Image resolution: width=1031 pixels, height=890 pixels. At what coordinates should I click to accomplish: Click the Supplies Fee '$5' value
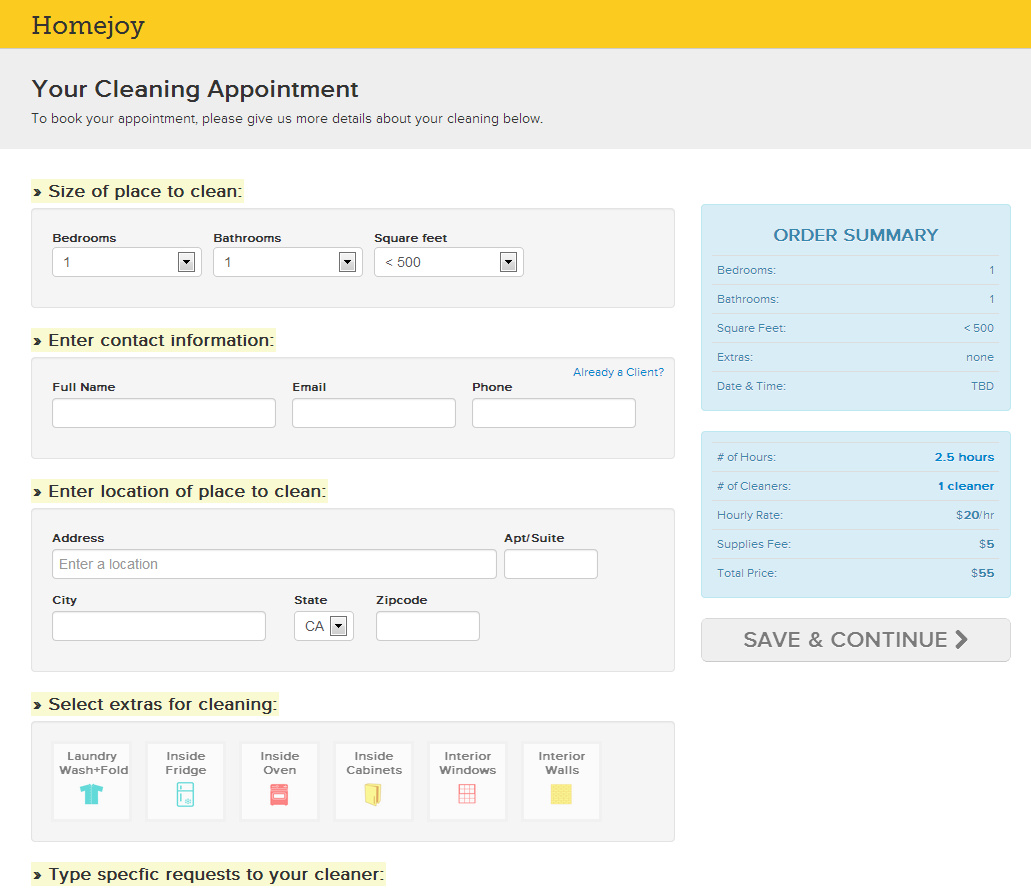(x=986, y=544)
